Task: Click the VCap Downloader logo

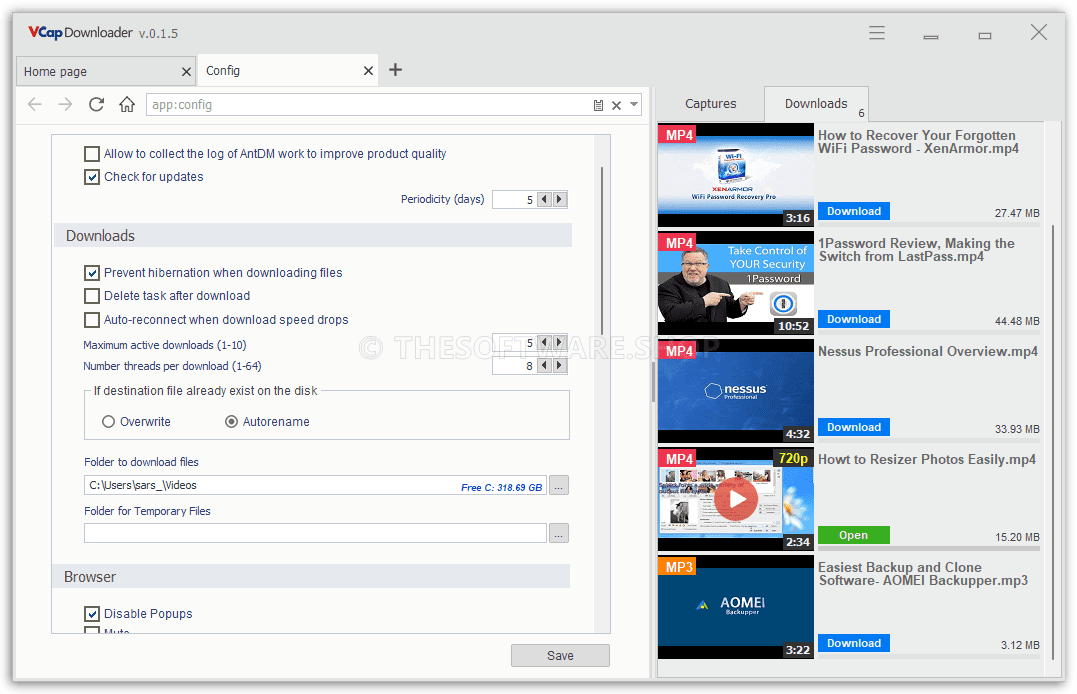Action: (x=80, y=32)
